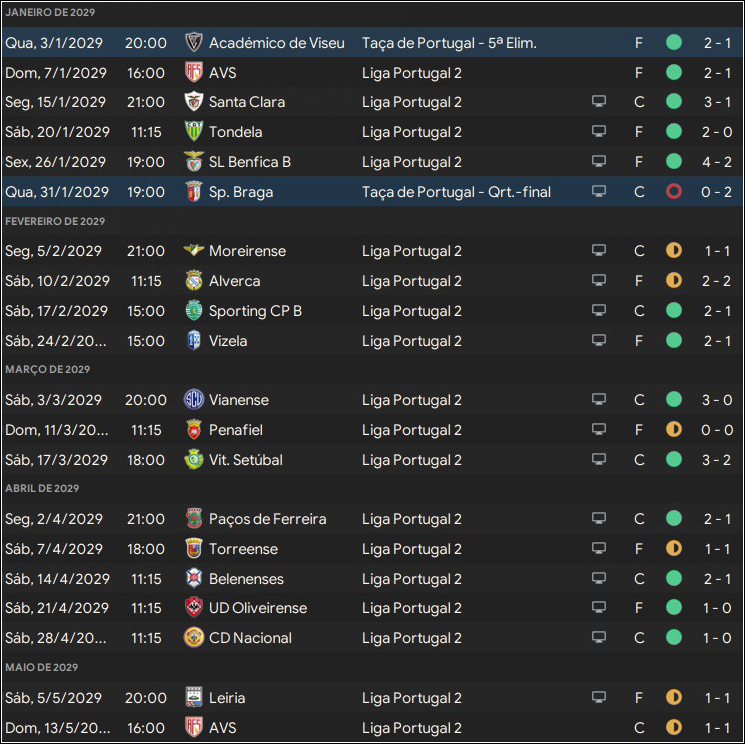Click the yellow draw indicator for Alverca match
The image size is (745, 744).
(x=674, y=280)
